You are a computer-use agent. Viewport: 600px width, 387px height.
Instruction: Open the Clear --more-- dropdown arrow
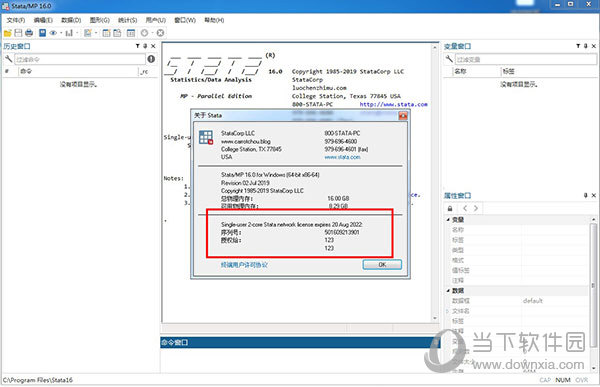[152, 33]
